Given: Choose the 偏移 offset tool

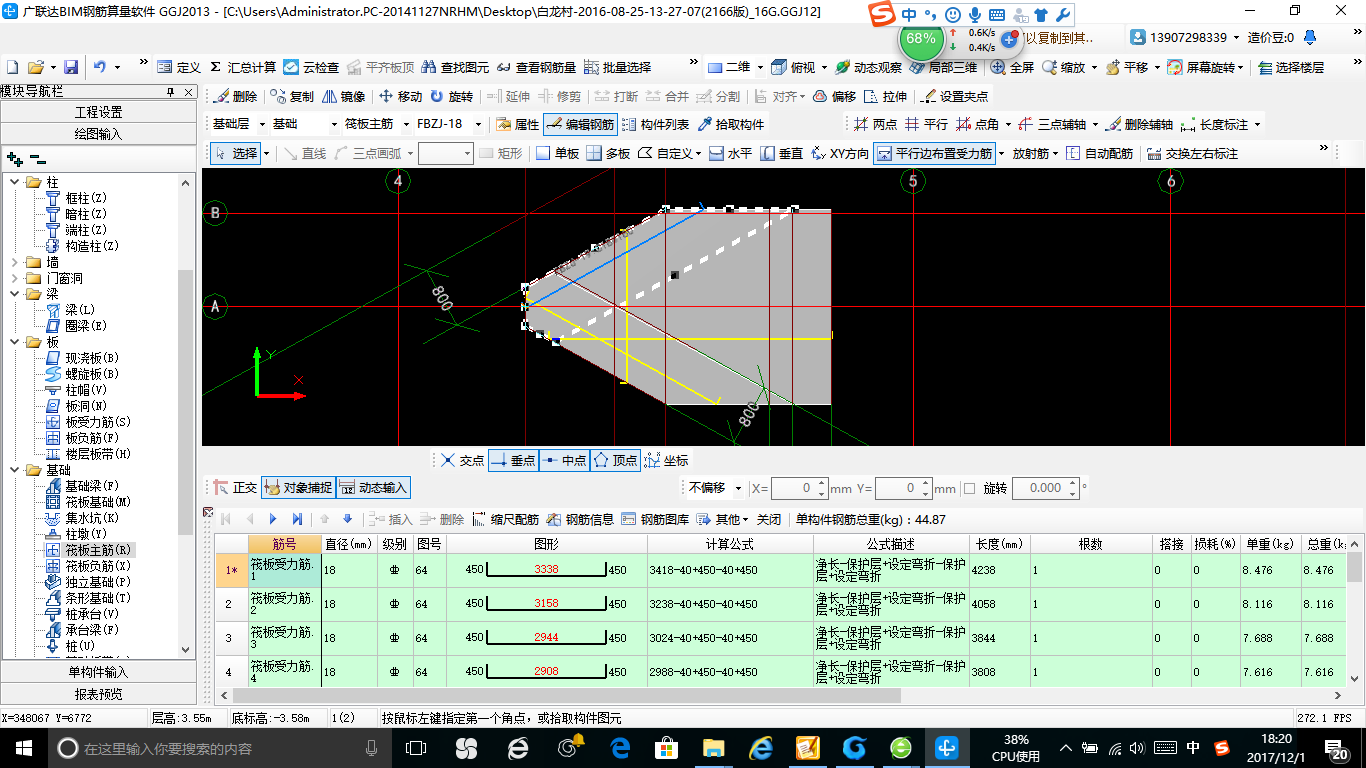Looking at the screenshot, I should click(x=835, y=97).
